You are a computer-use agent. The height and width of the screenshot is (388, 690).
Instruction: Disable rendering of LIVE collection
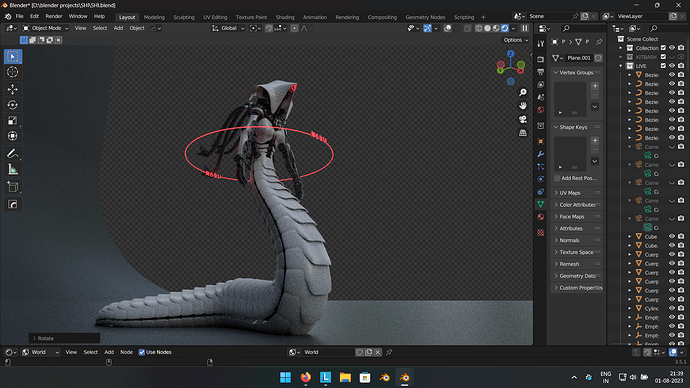[681, 66]
